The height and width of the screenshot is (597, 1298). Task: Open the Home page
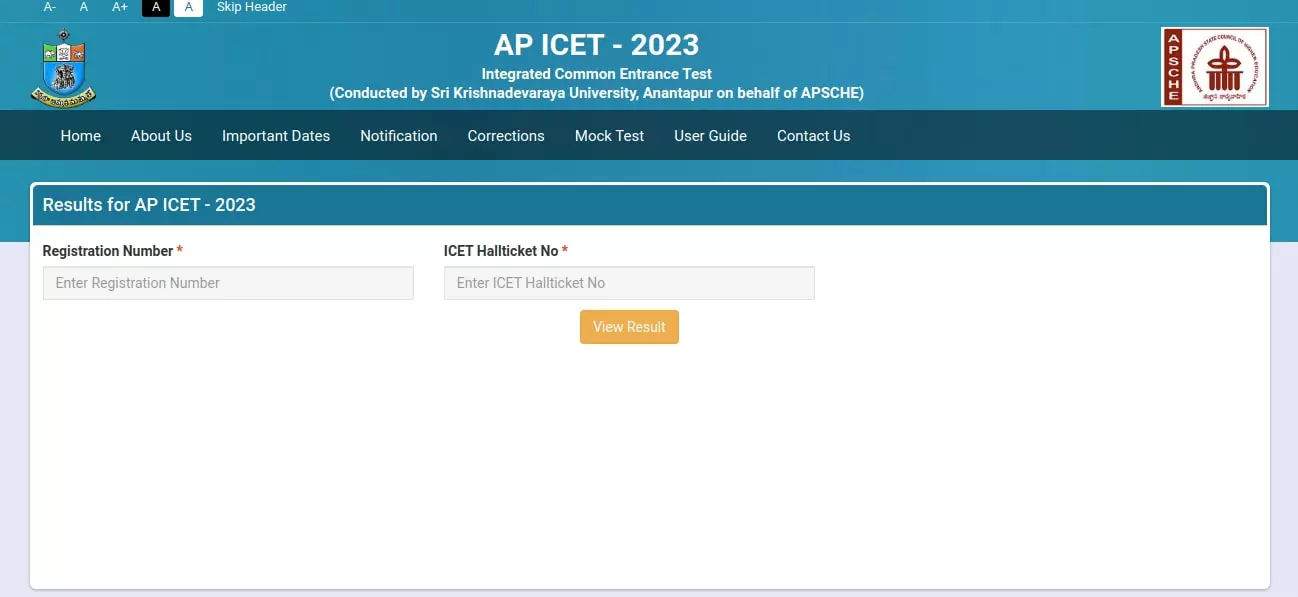tap(80, 135)
